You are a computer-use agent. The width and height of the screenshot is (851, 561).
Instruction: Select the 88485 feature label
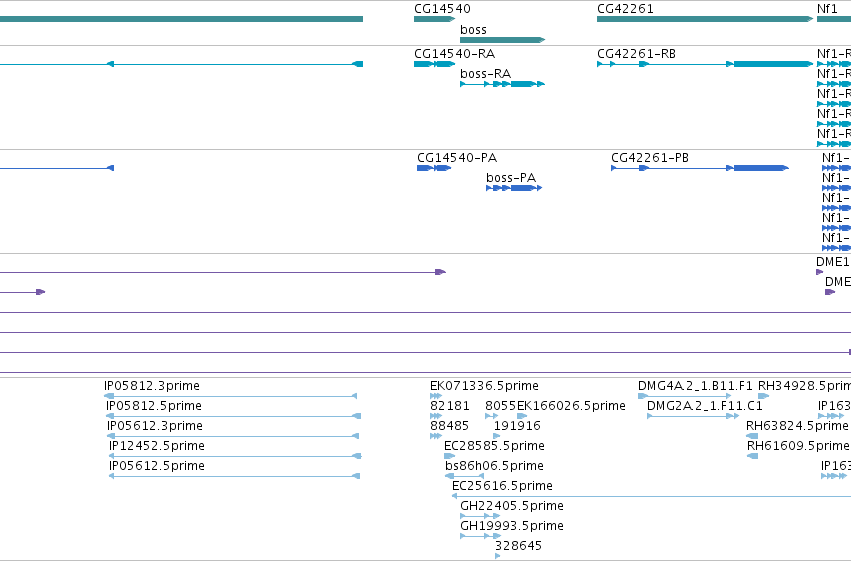450,426
